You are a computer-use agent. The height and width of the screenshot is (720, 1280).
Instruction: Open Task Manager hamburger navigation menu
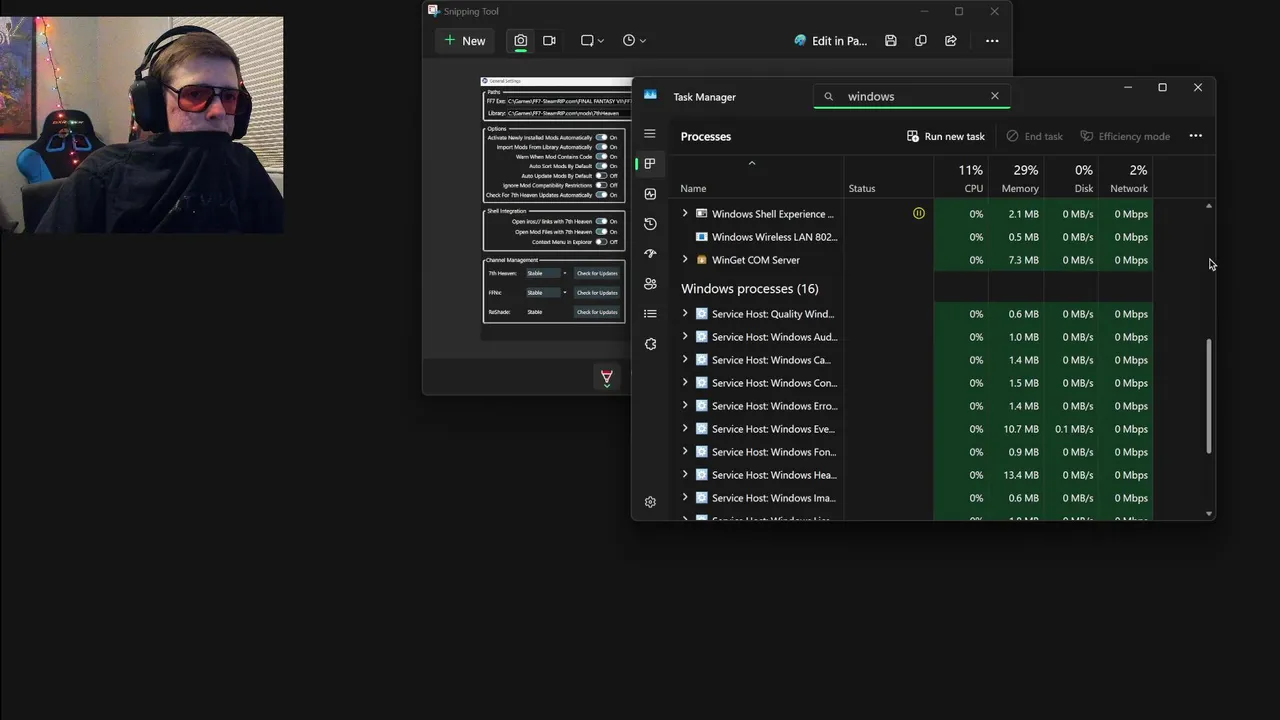(x=650, y=134)
